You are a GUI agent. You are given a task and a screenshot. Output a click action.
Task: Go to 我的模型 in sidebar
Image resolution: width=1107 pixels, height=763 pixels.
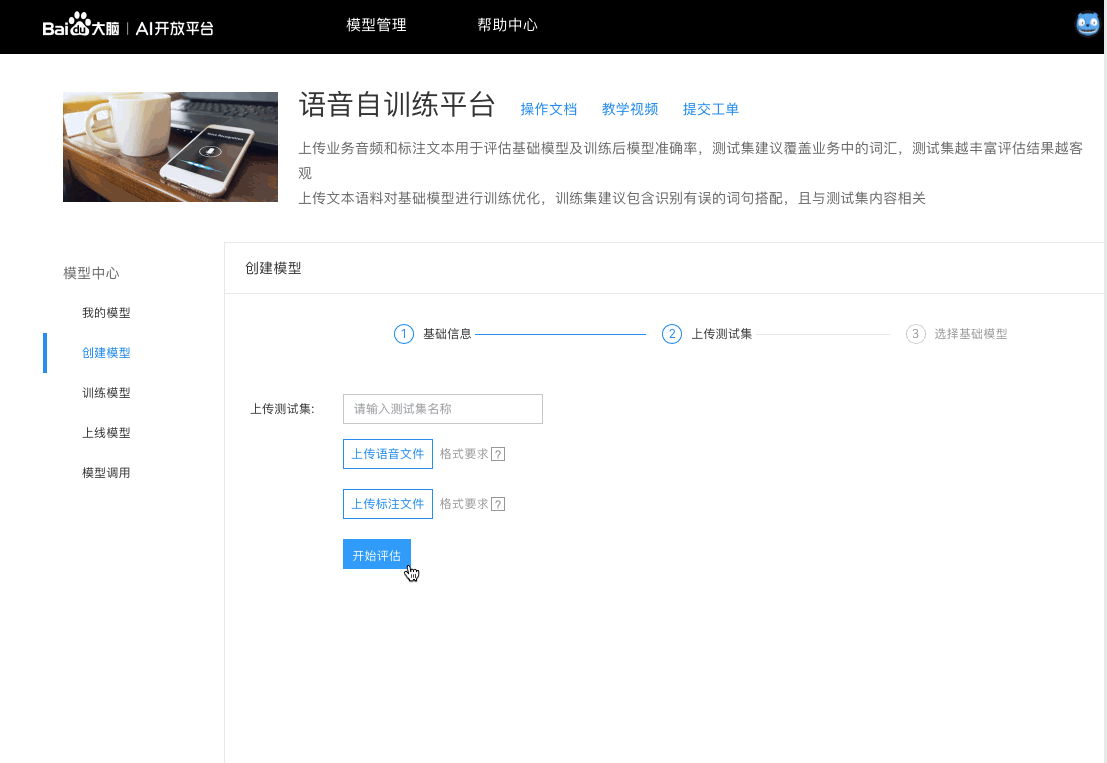(x=106, y=313)
